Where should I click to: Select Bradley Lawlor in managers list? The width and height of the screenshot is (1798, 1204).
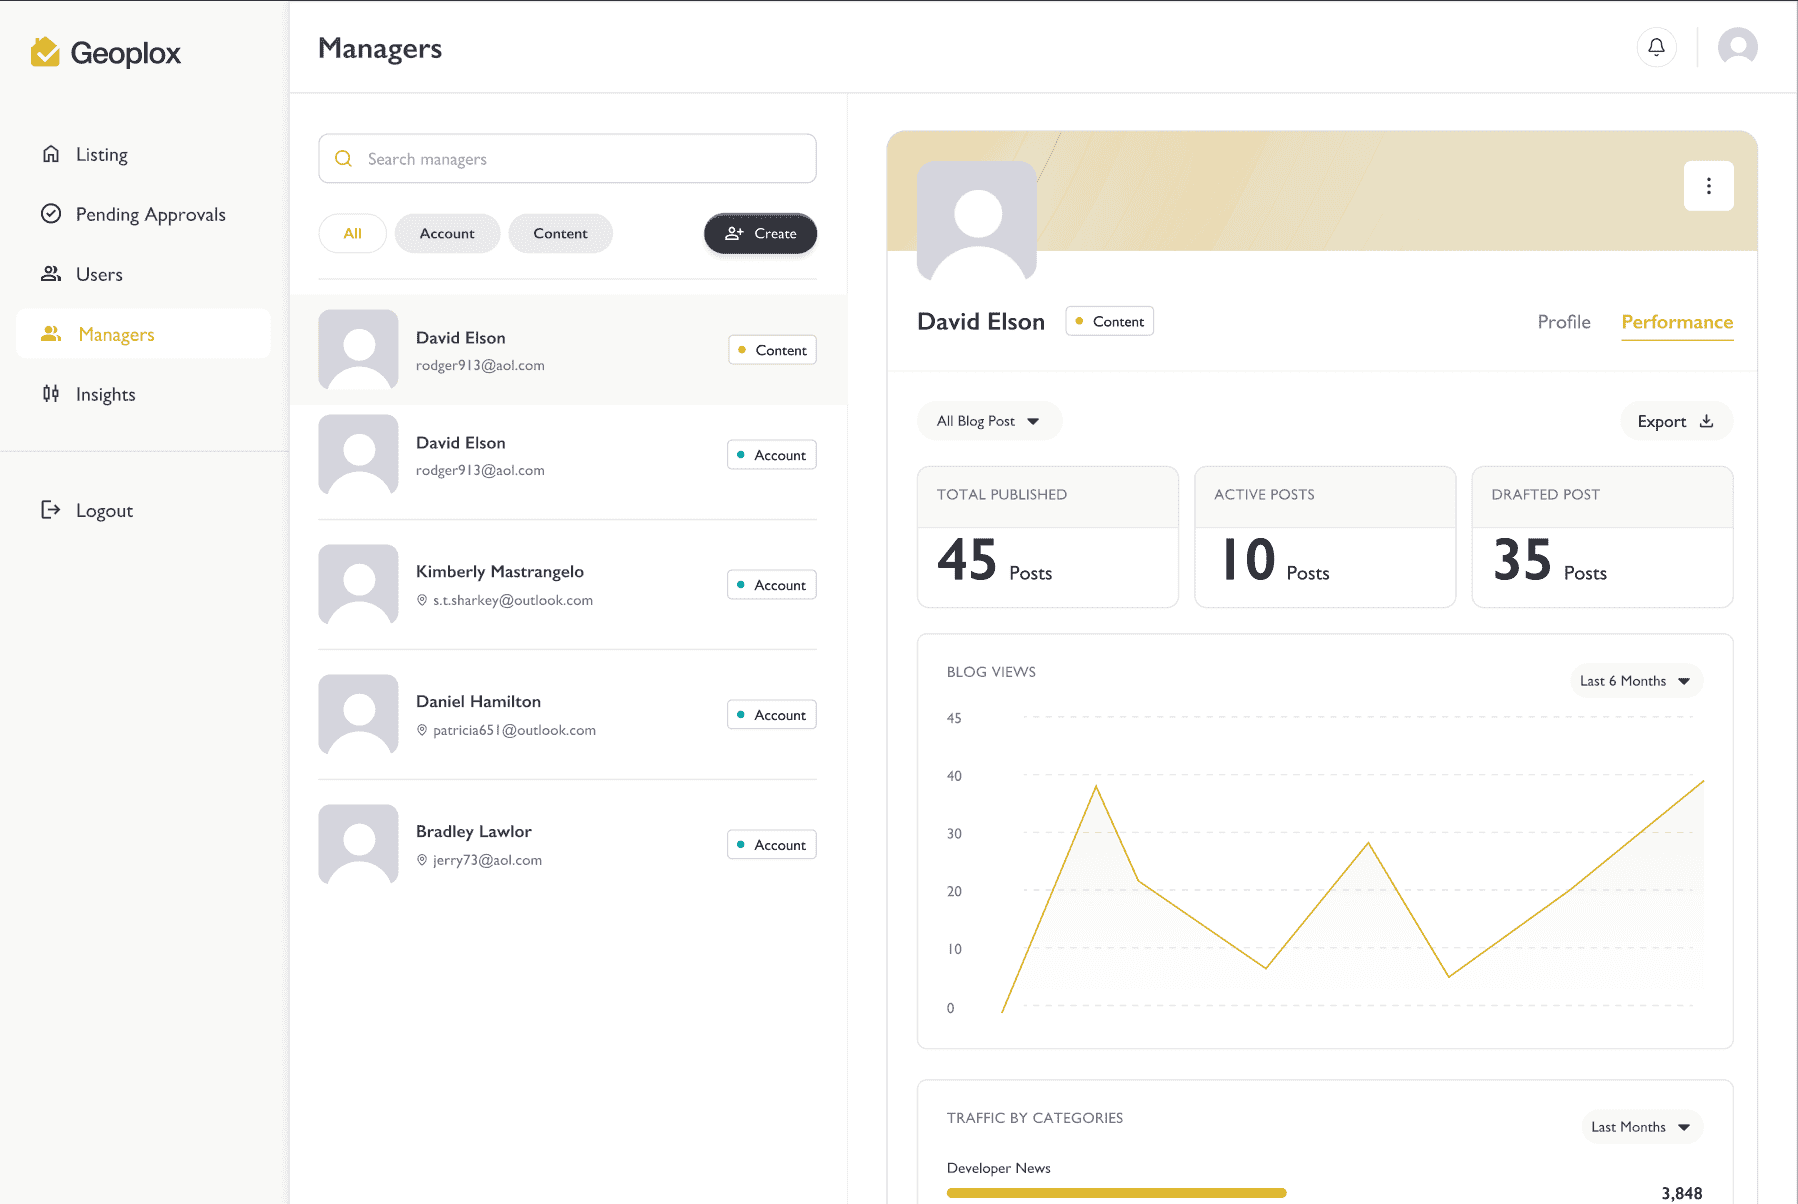[x=567, y=845]
